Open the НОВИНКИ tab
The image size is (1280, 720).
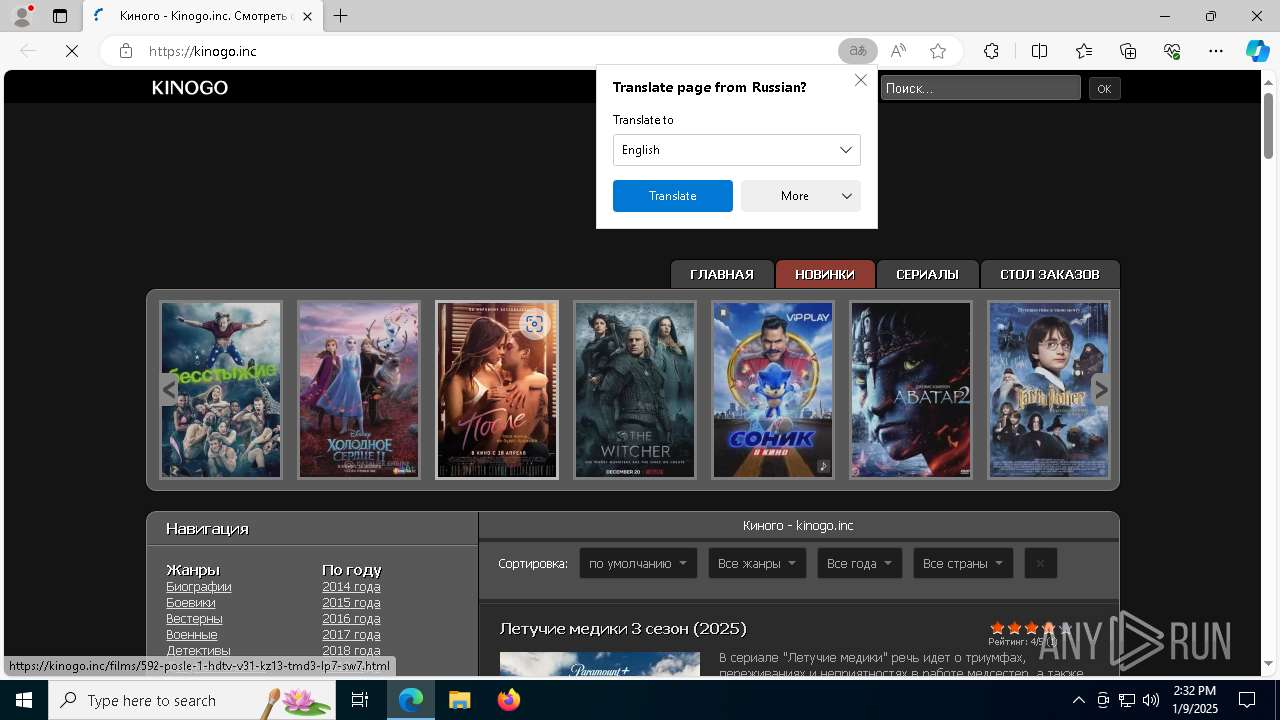point(825,274)
